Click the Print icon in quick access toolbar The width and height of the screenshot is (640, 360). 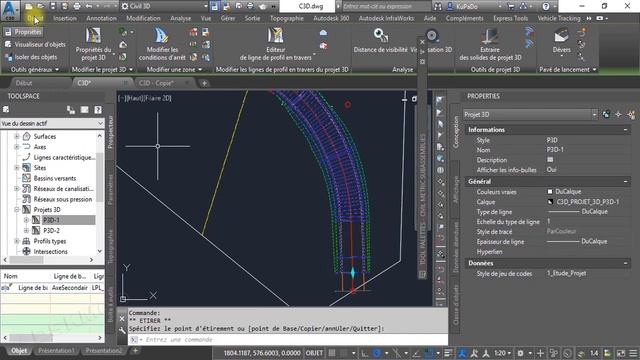77,6
